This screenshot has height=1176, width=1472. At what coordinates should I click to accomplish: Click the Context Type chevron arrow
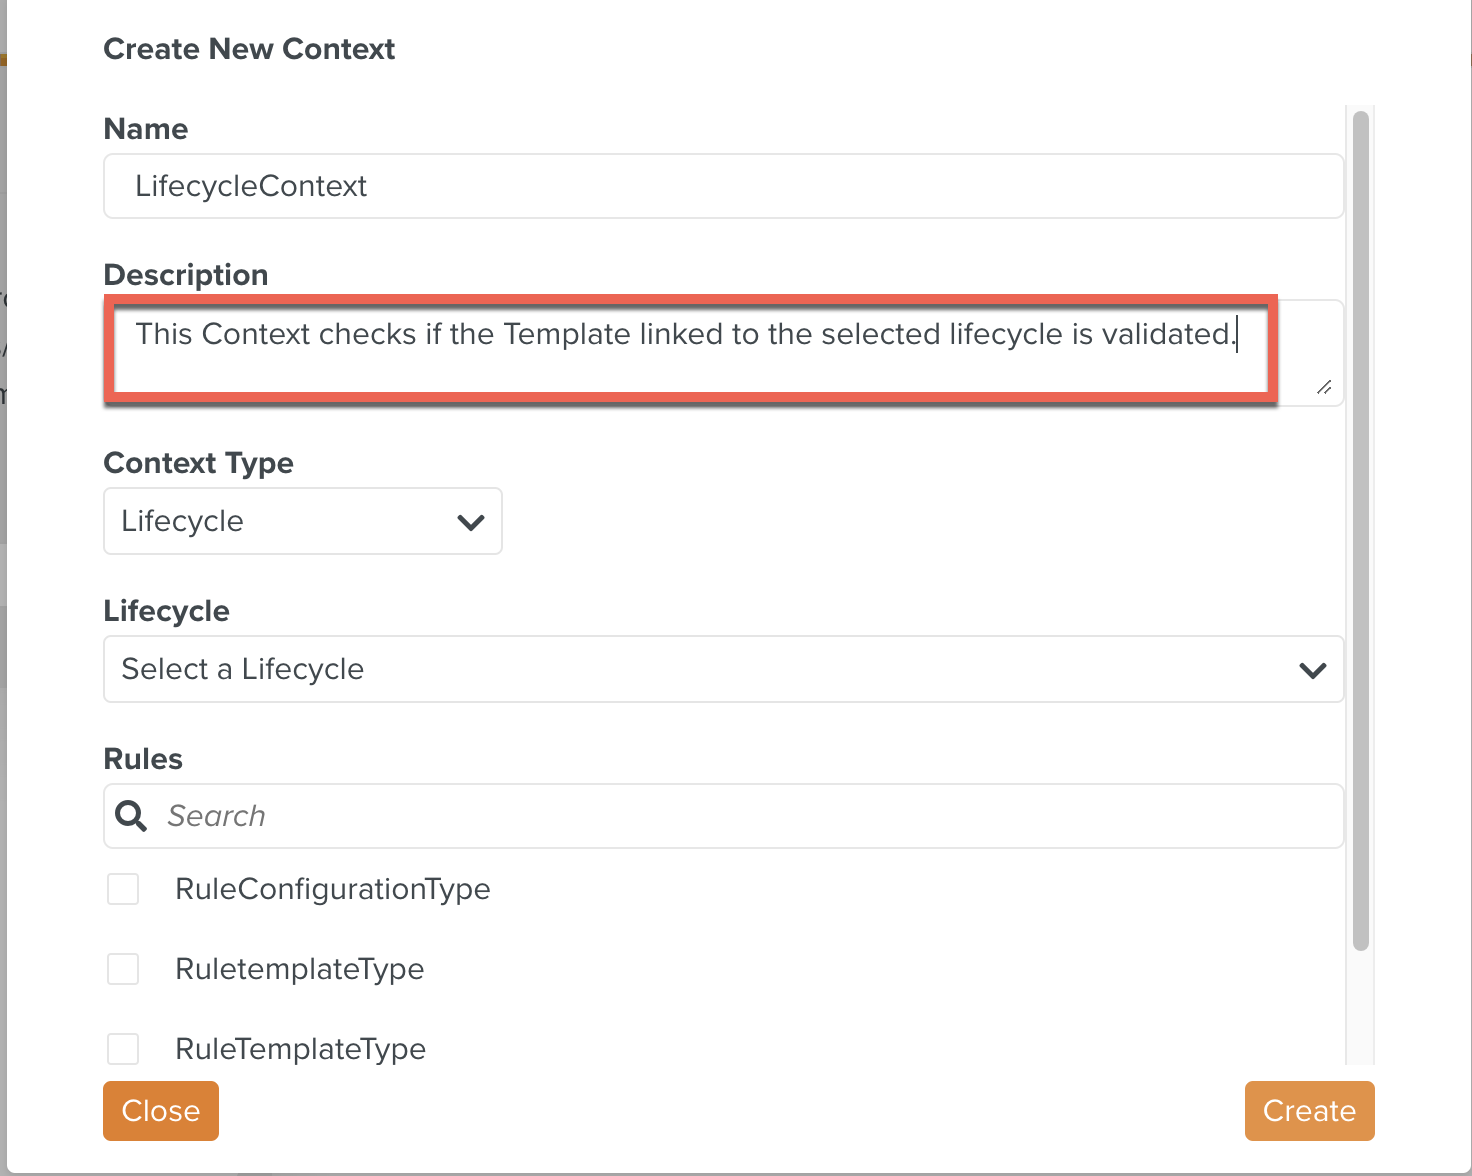click(470, 522)
